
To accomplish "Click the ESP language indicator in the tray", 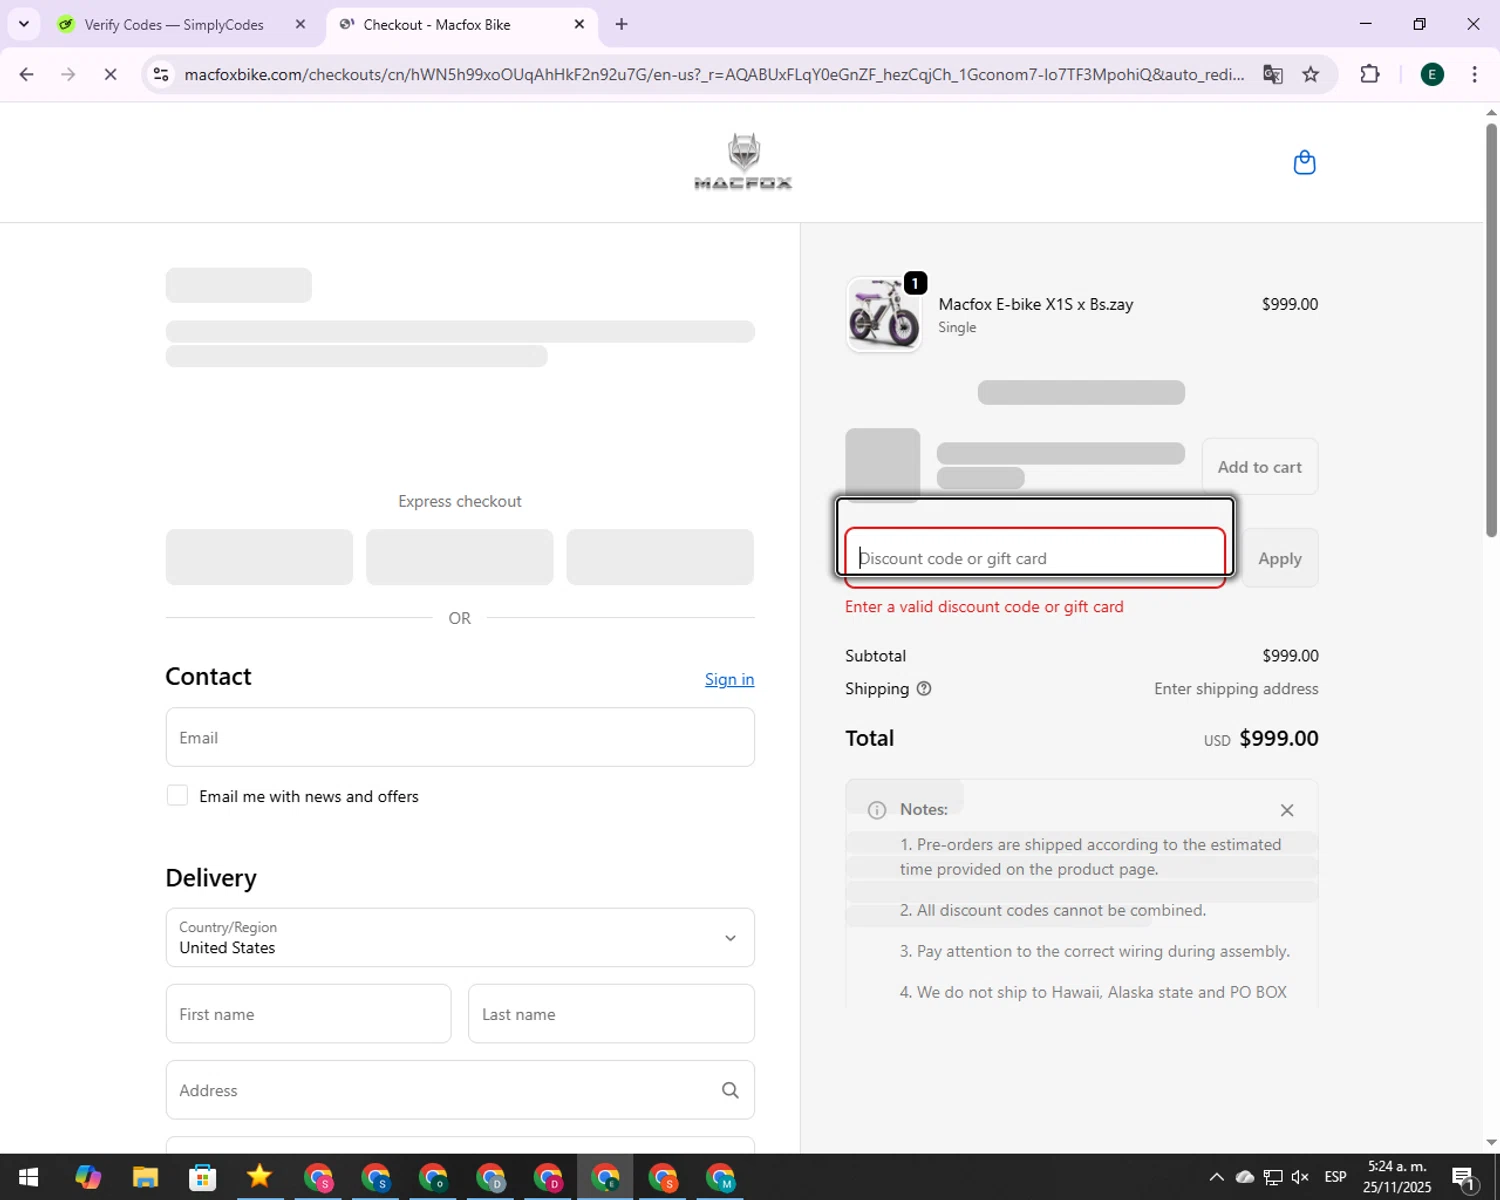I will pos(1335,1177).
